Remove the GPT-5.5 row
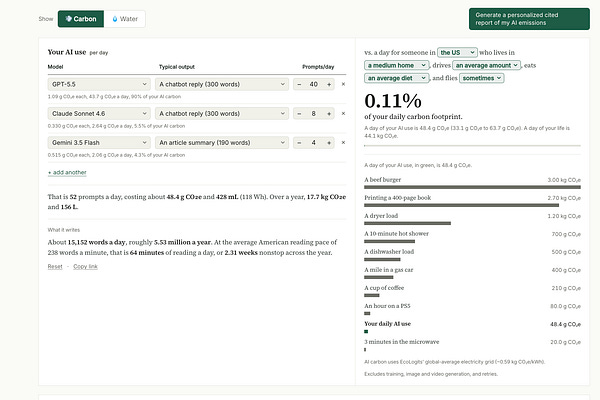Image resolution: width=600 pixels, height=400 pixels. pyautogui.click(x=343, y=84)
